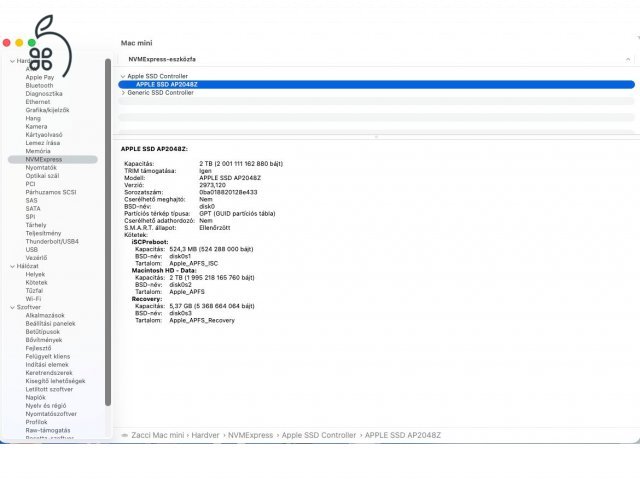
Task: Select SAS in the sidebar
Action: 31,200
